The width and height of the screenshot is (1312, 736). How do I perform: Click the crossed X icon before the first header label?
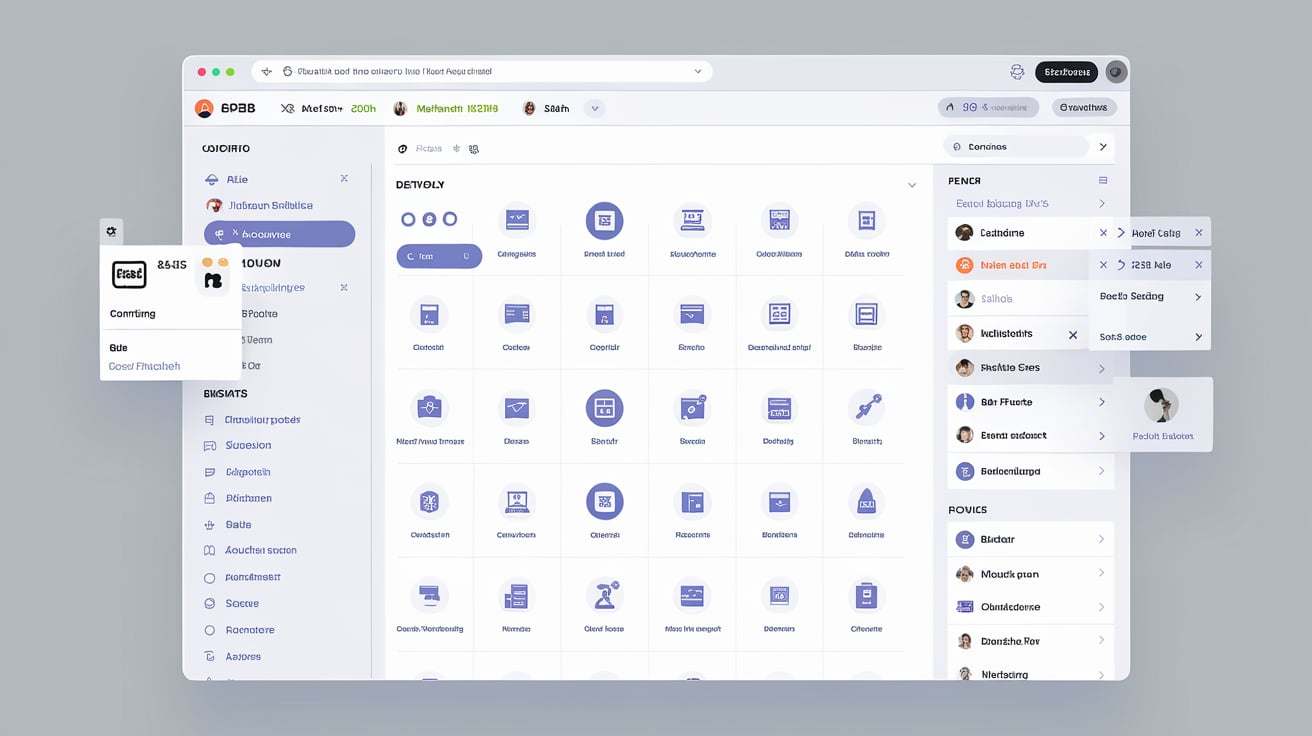tap(288, 108)
